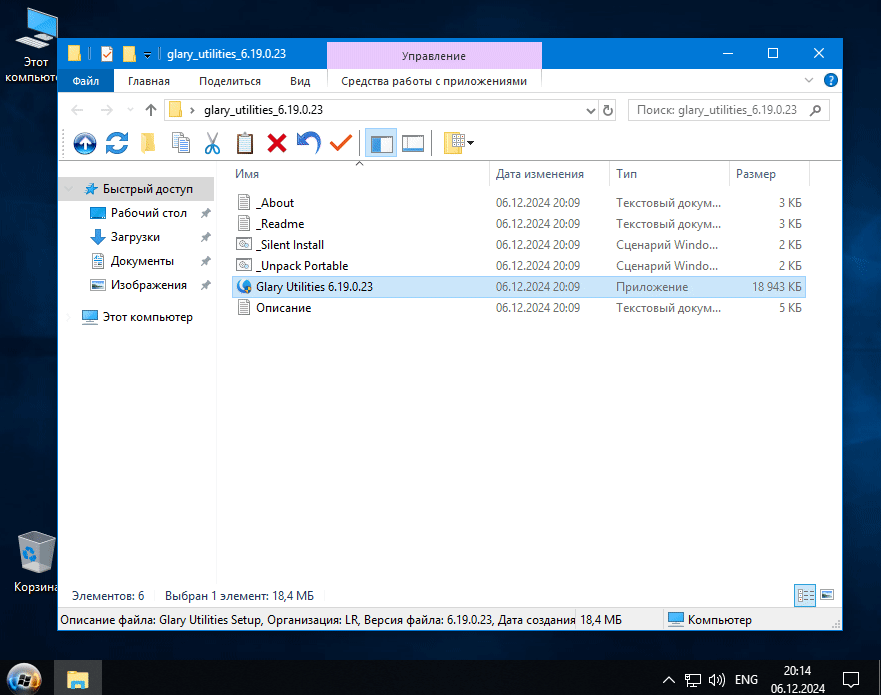Collapse the Быстрый доступ tree node
The image size is (881, 695).
point(69,189)
